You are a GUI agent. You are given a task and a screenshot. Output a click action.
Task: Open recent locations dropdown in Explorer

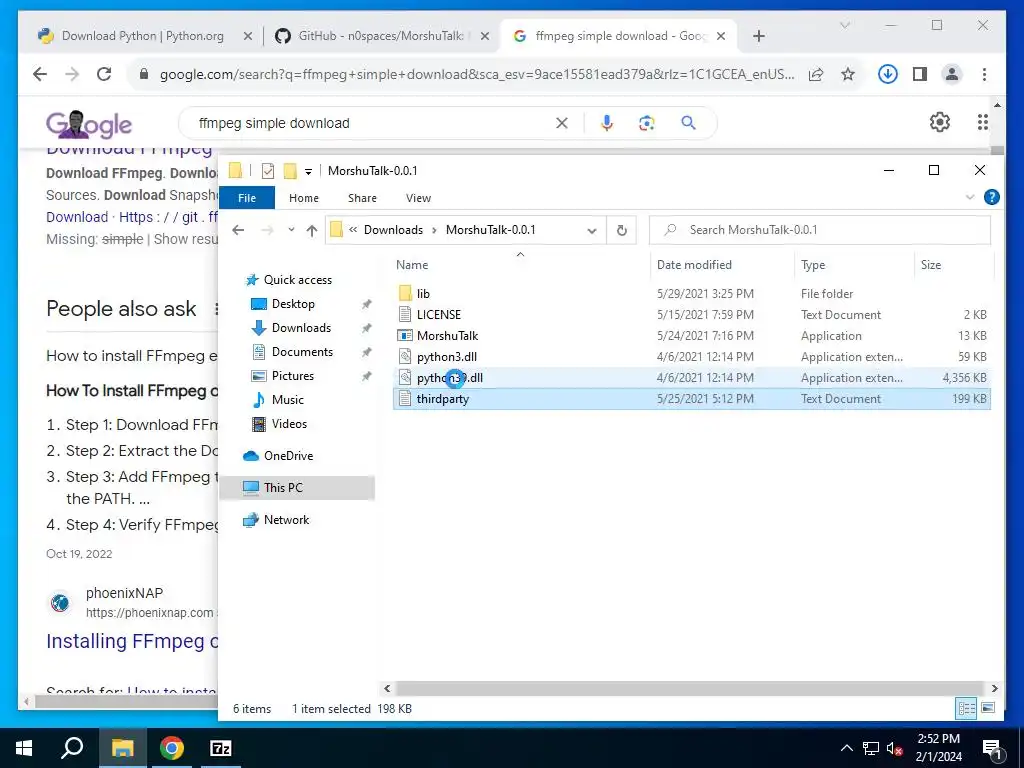pos(291,230)
